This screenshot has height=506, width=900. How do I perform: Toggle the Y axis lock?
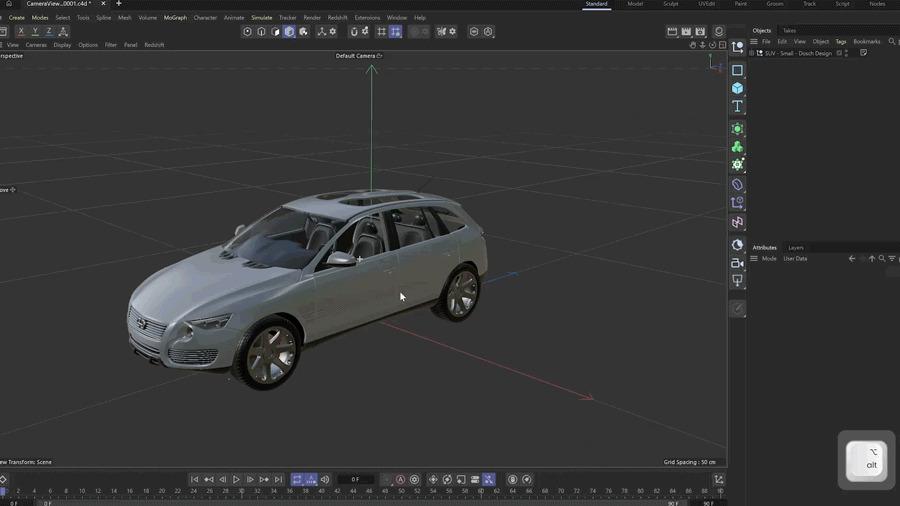[35, 32]
